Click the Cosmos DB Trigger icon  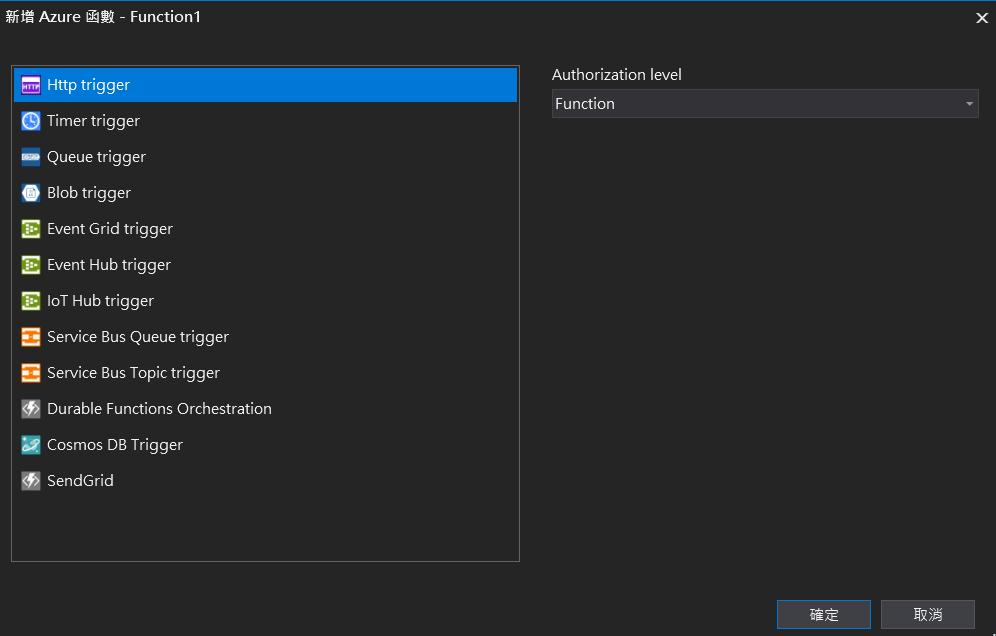pyautogui.click(x=30, y=445)
